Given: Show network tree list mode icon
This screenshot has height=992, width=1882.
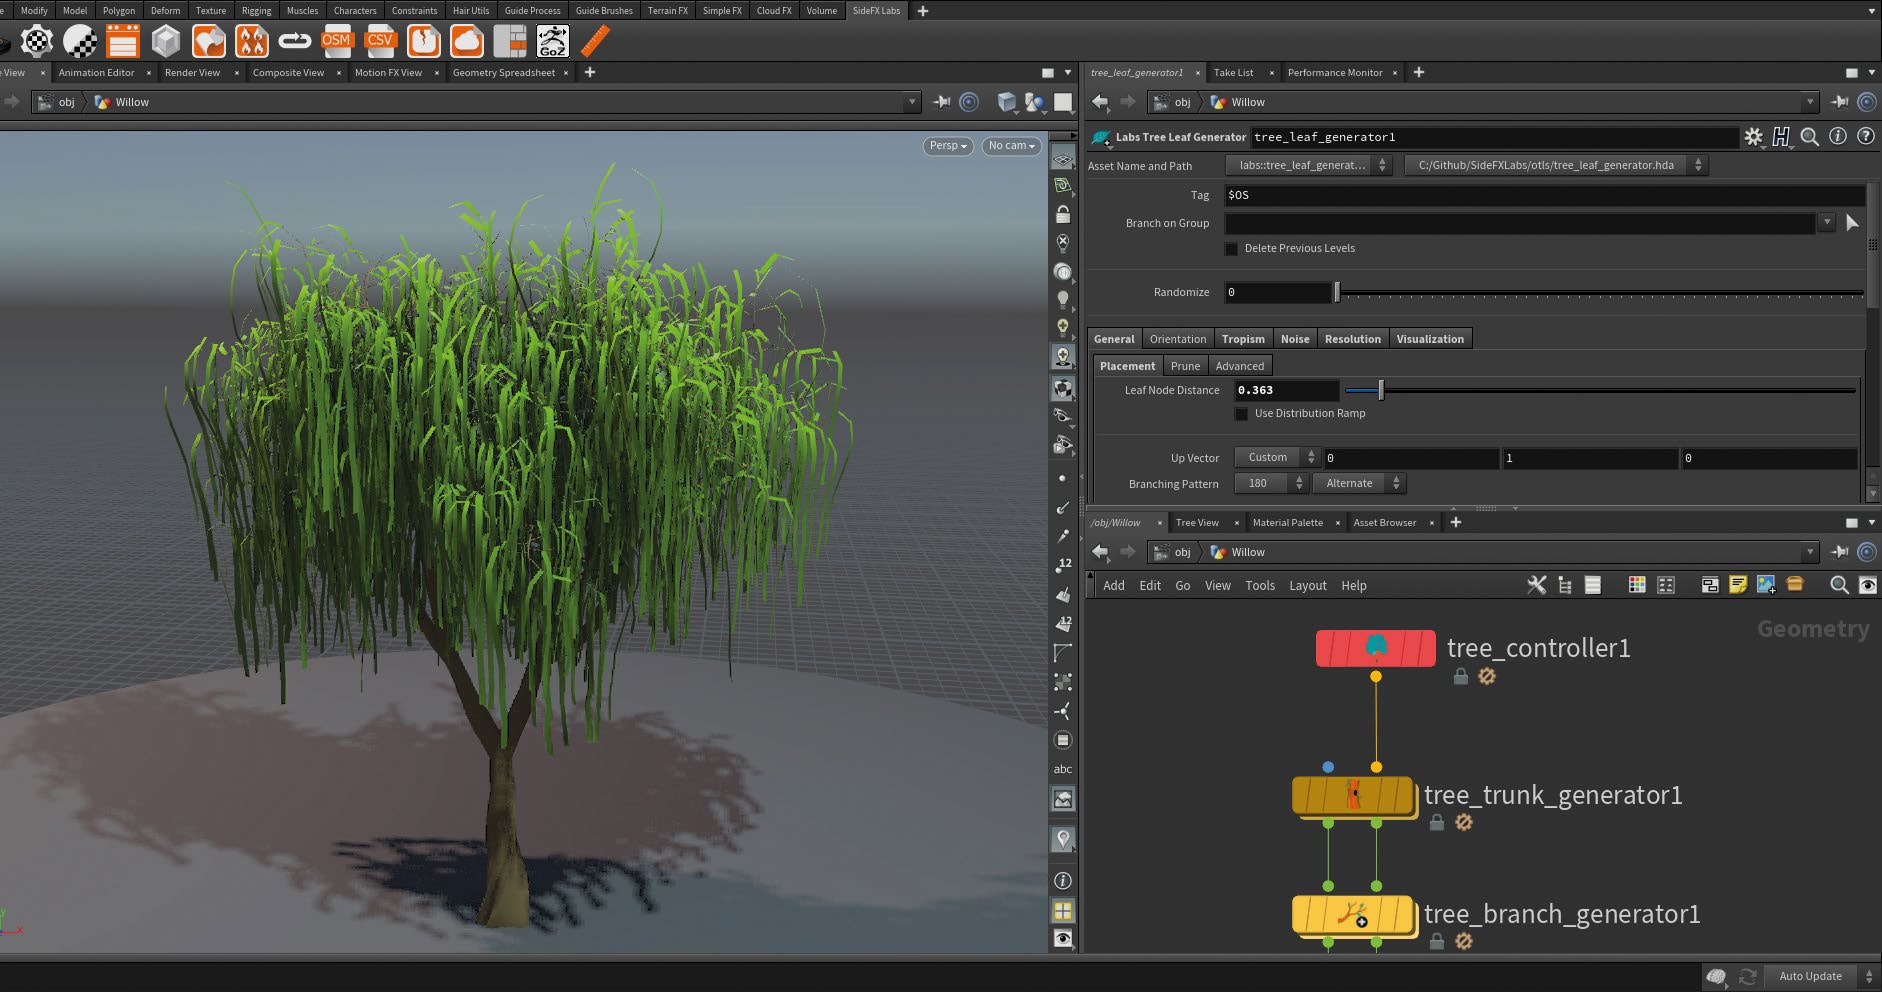Looking at the screenshot, I should (x=1565, y=585).
